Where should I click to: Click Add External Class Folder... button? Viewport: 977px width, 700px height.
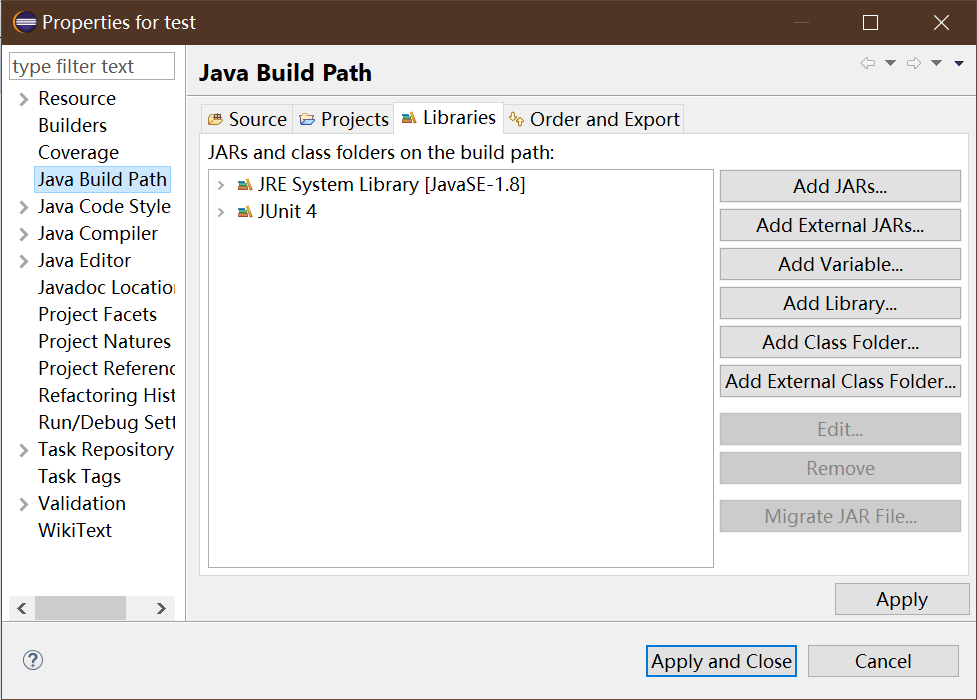[x=840, y=381]
